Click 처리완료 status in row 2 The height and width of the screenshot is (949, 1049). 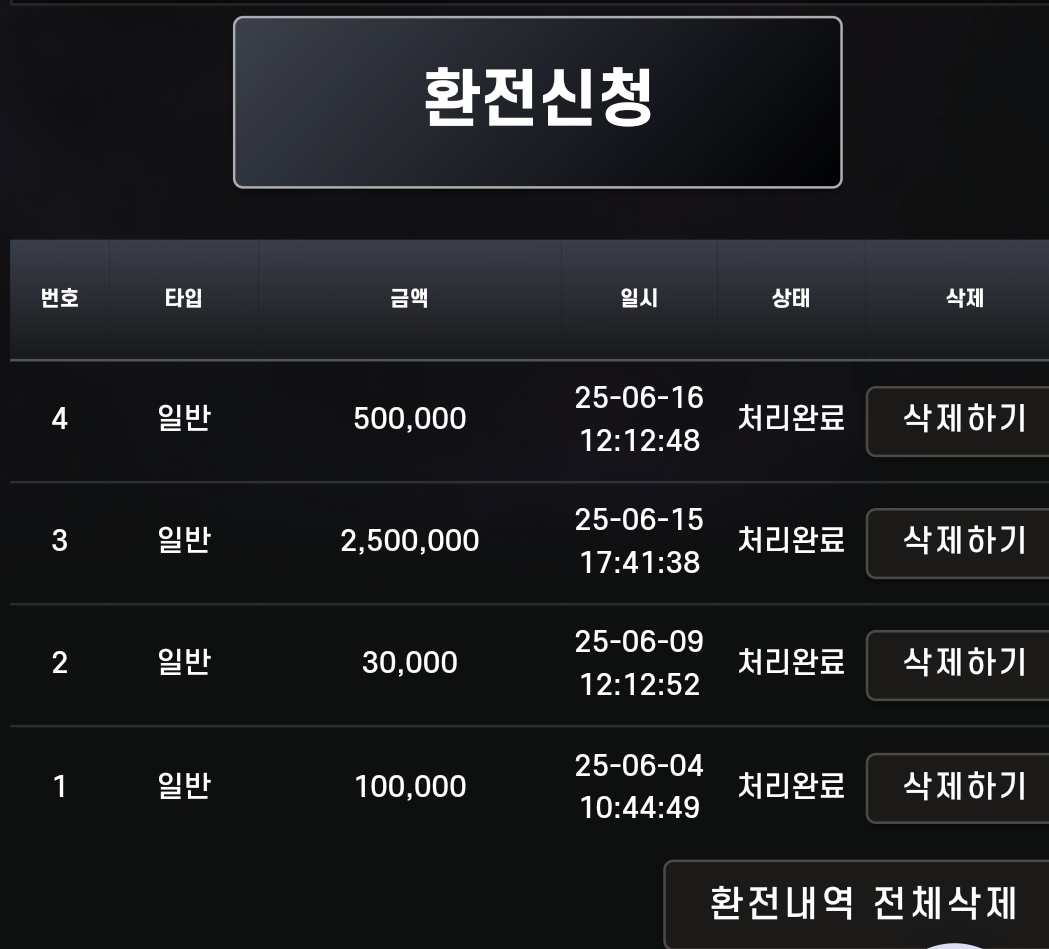pos(791,662)
